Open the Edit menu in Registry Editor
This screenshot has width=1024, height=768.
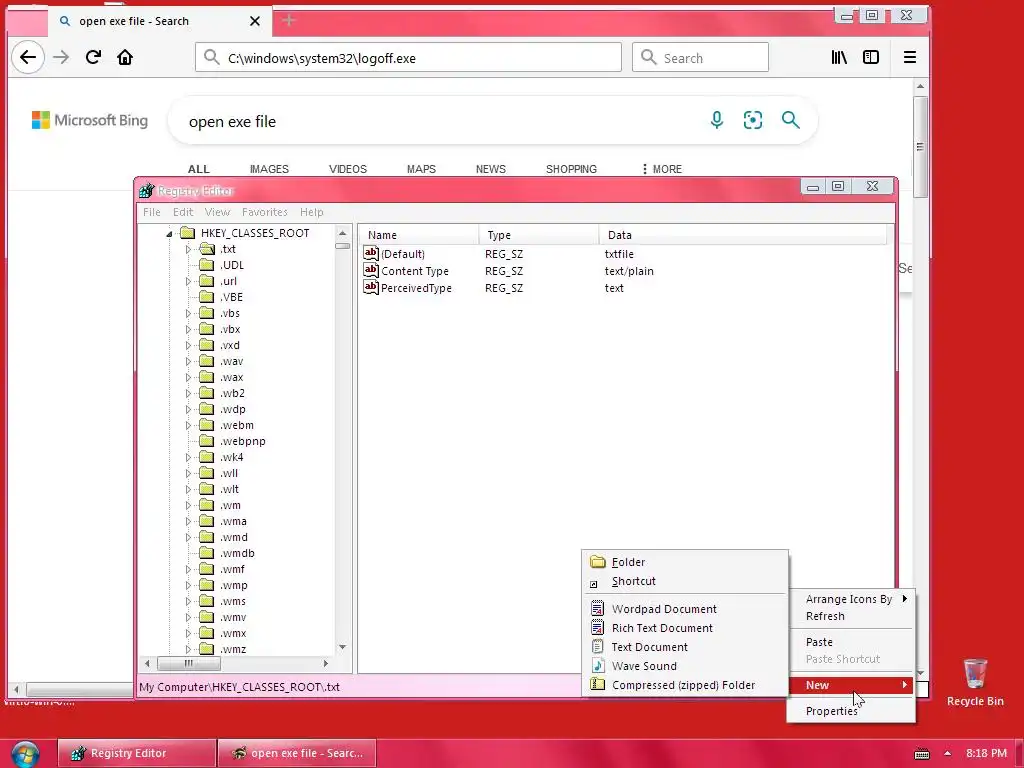(183, 212)
